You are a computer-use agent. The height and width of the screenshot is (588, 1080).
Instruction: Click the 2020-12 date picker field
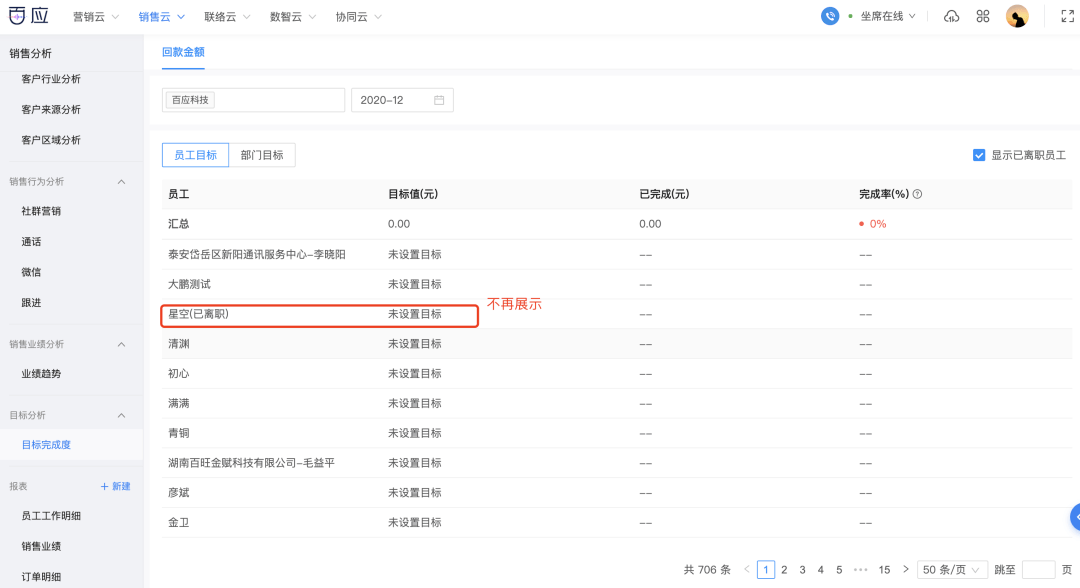[402, 101]
